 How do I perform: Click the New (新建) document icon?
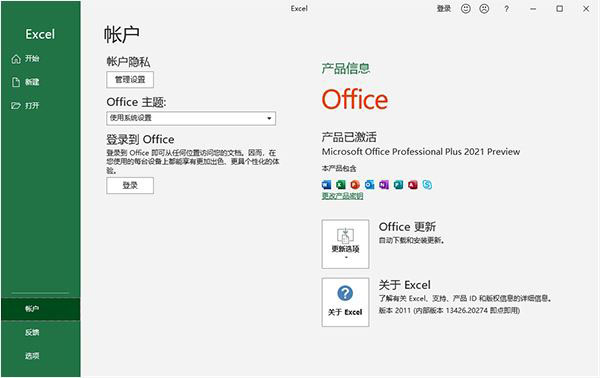click(16, 82)
